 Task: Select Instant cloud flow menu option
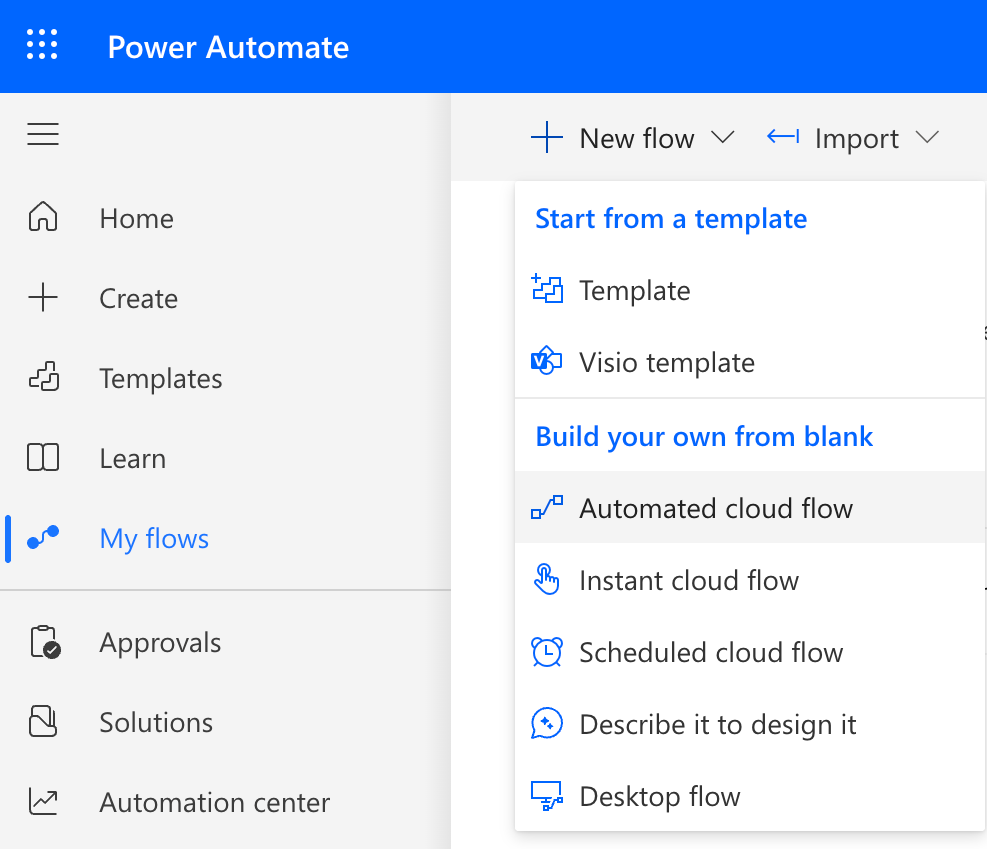689,580
